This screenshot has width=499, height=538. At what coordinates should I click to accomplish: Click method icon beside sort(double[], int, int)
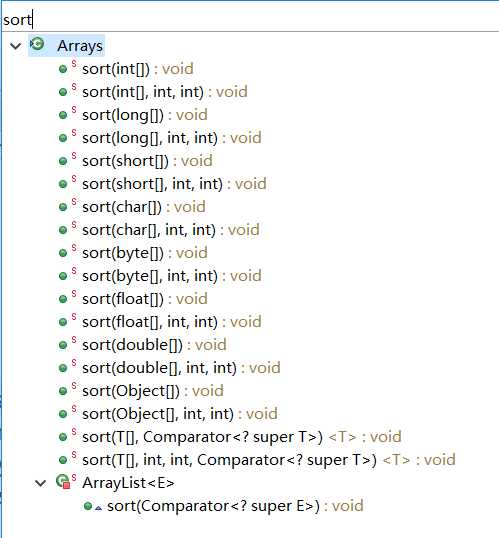click(63, 369)
